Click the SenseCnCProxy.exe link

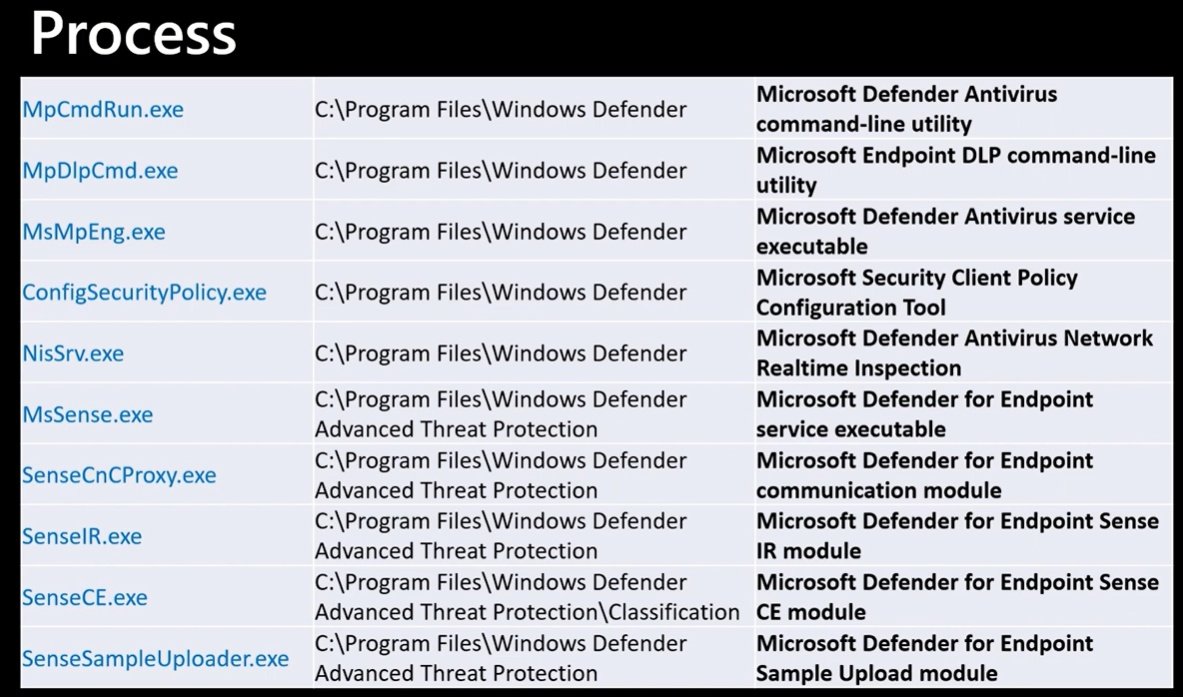(119, 475)
